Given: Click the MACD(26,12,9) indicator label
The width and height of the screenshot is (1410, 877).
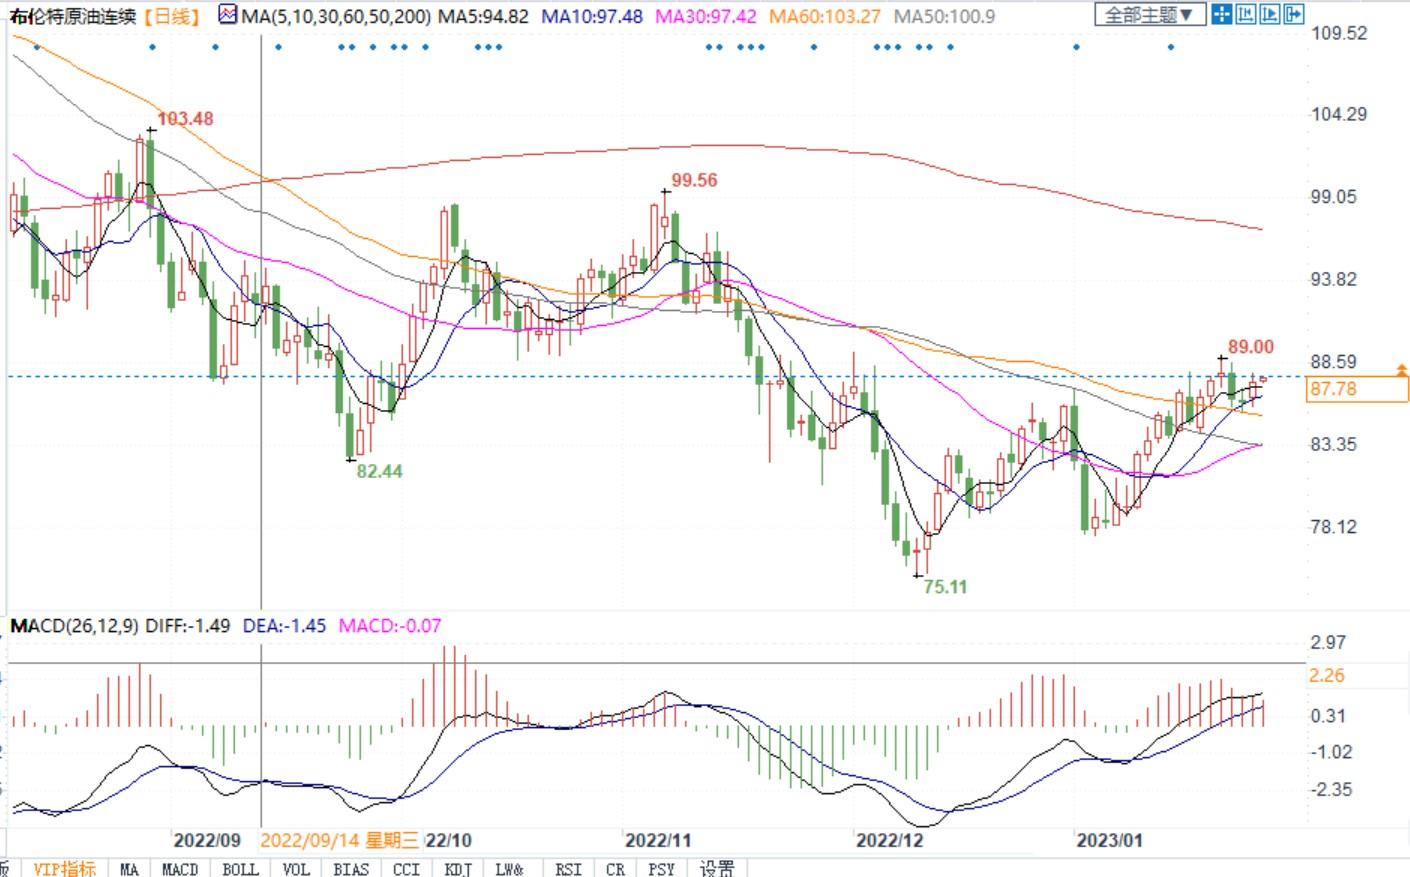Looking at the screenshot, I should (74, 626).
